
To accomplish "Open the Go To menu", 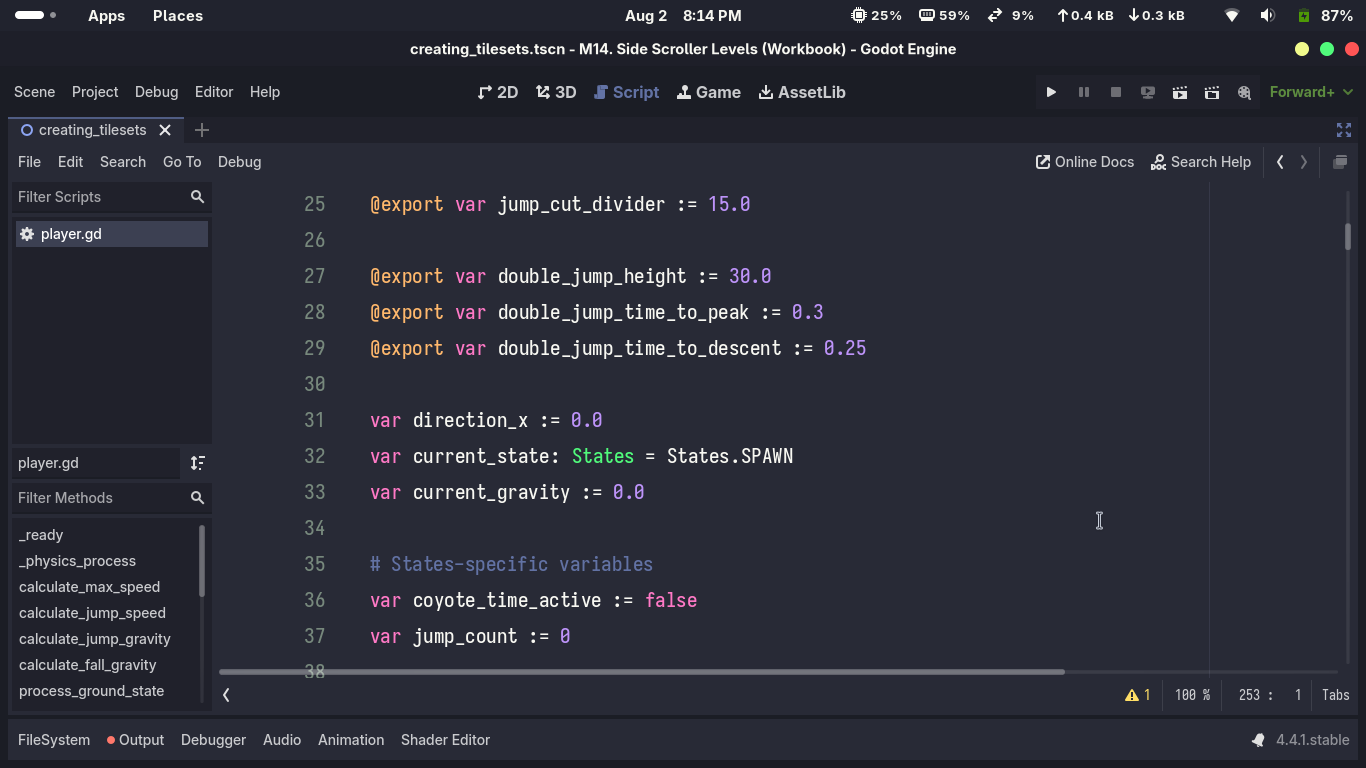I will point(182,162).
